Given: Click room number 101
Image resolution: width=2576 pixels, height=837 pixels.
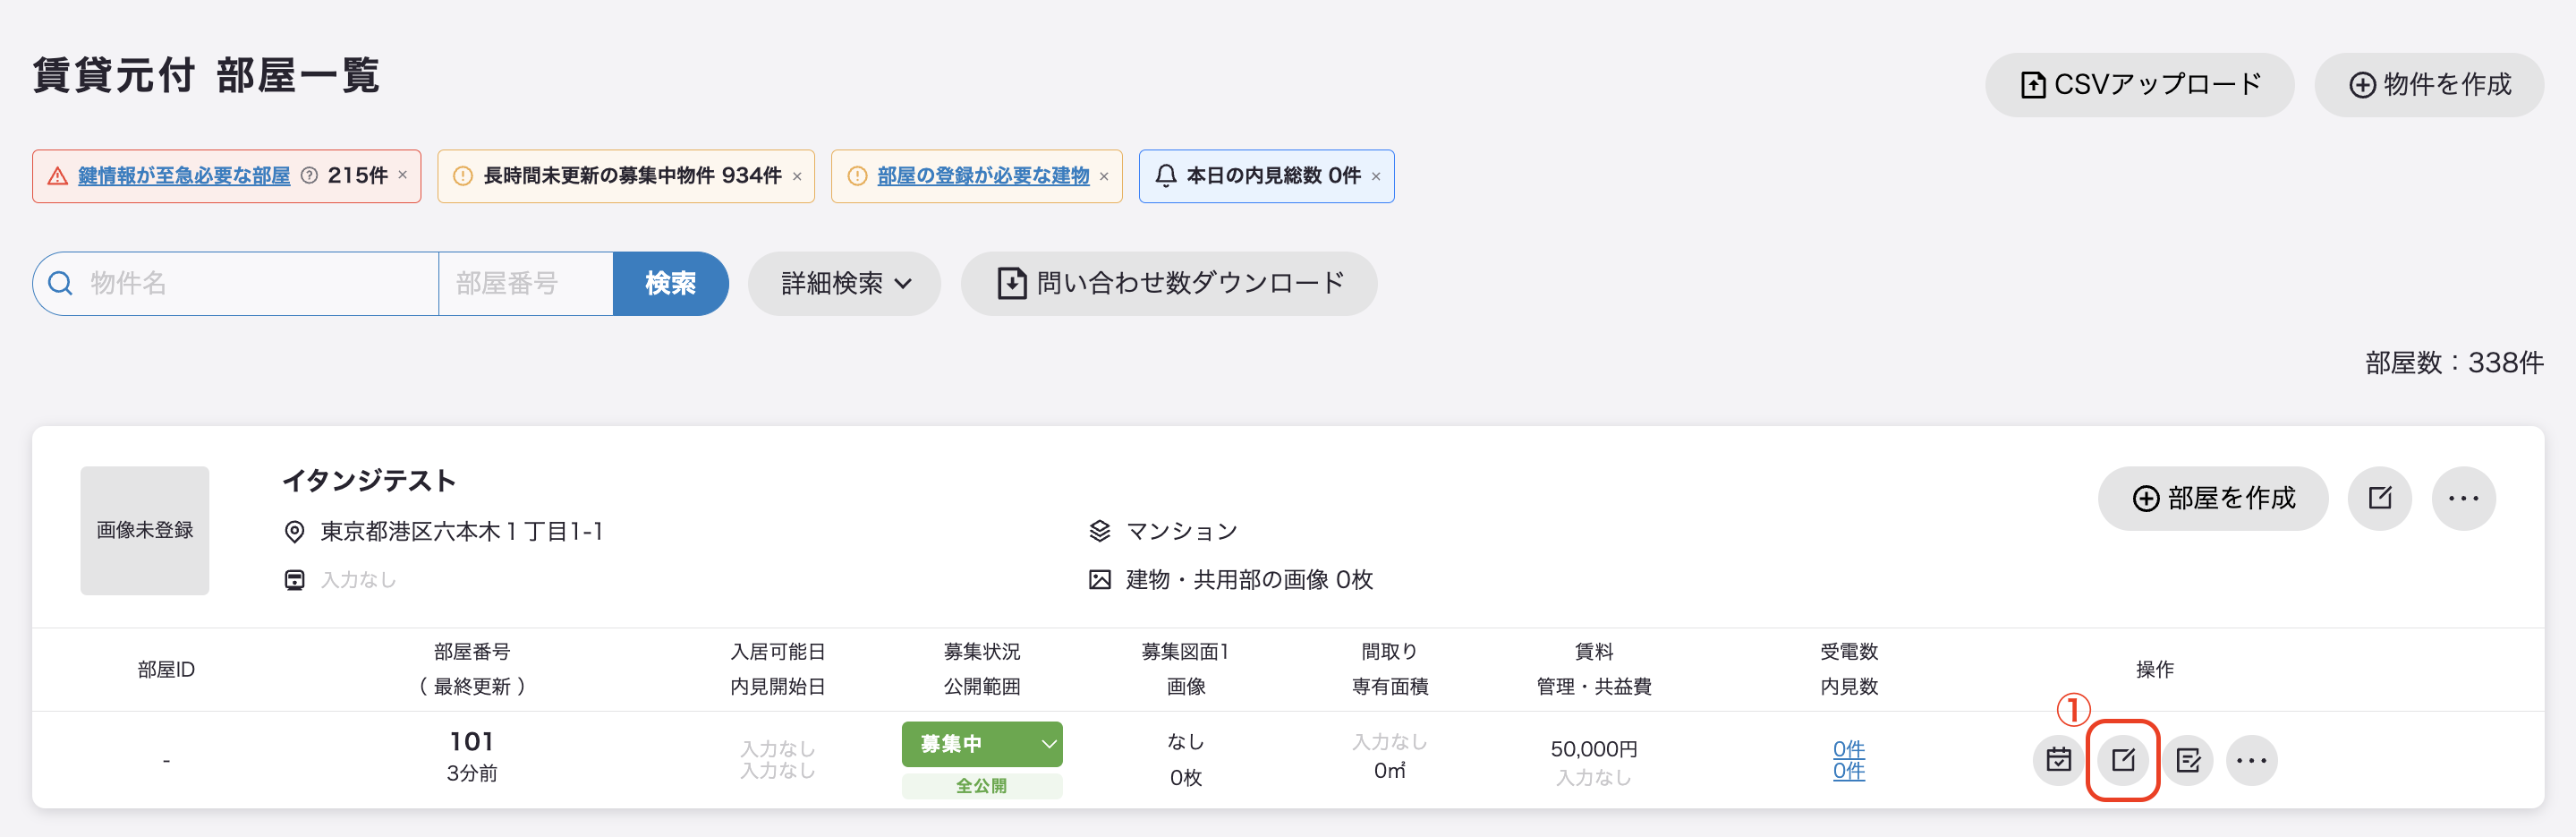Looking at the screenshot, I should tap(472, 742).
